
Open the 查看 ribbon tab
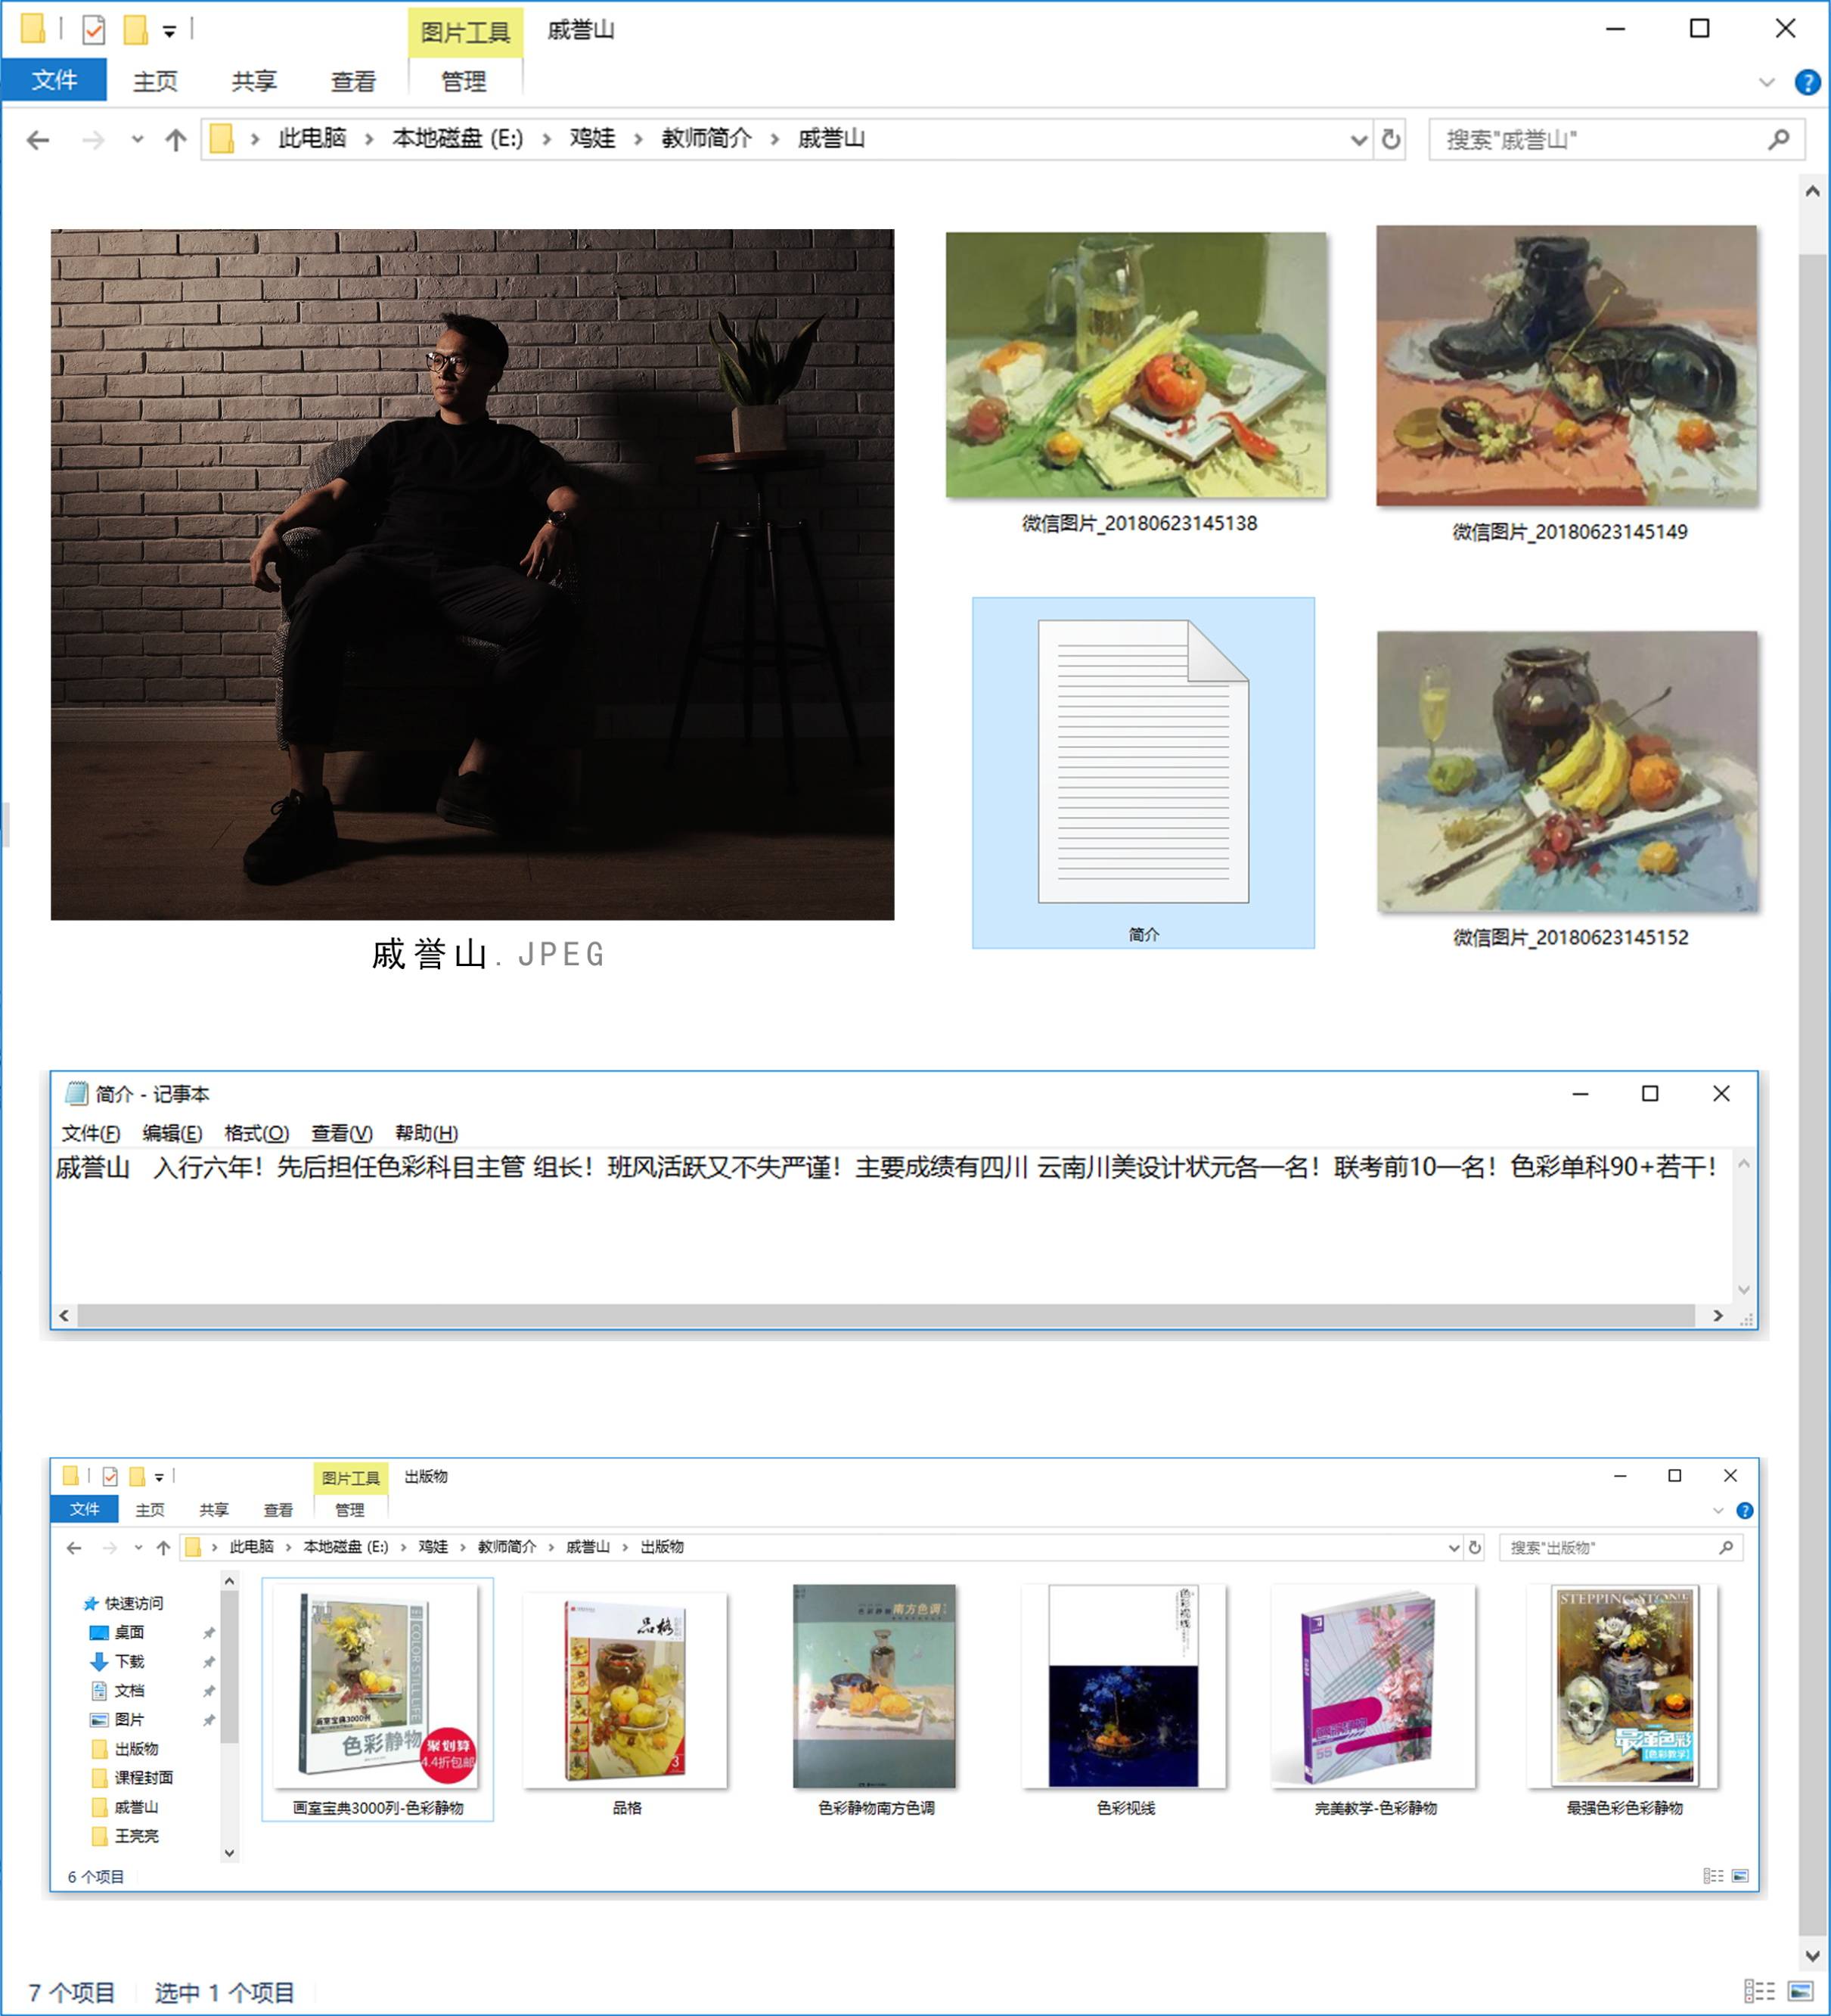tap(353, 81)
